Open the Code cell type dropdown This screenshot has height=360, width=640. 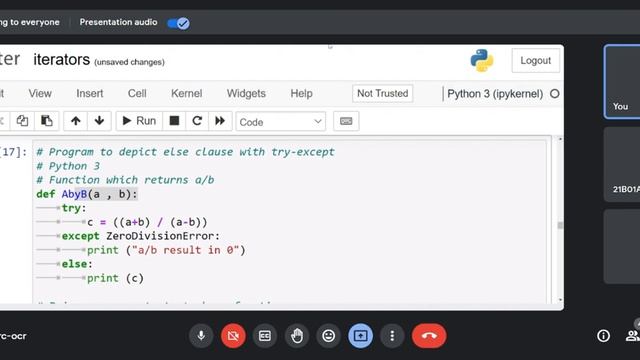point(281,122)
